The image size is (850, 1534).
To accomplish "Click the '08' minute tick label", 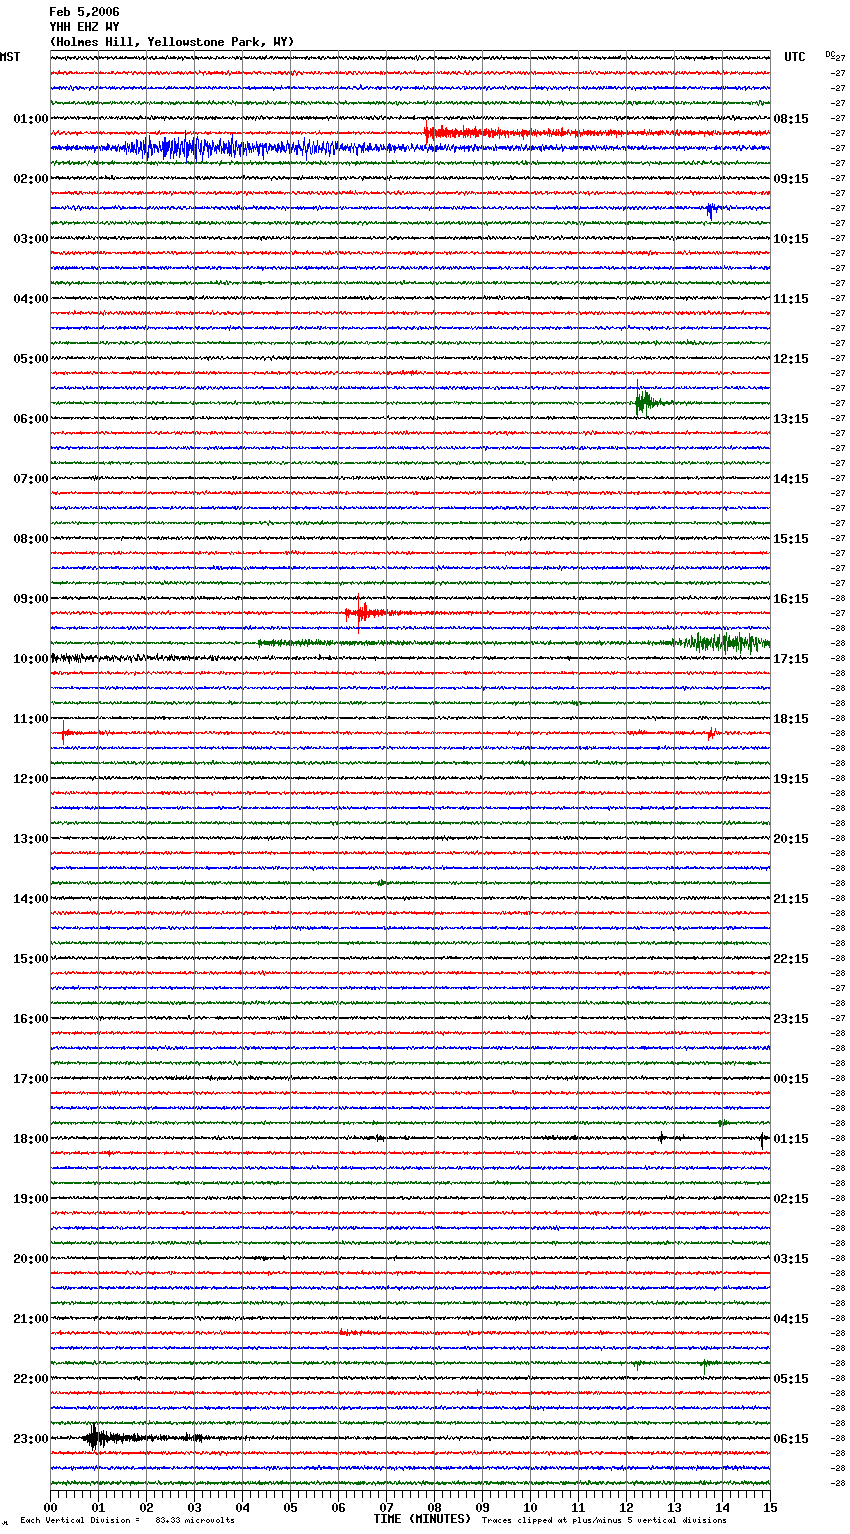I will 434,1507.
